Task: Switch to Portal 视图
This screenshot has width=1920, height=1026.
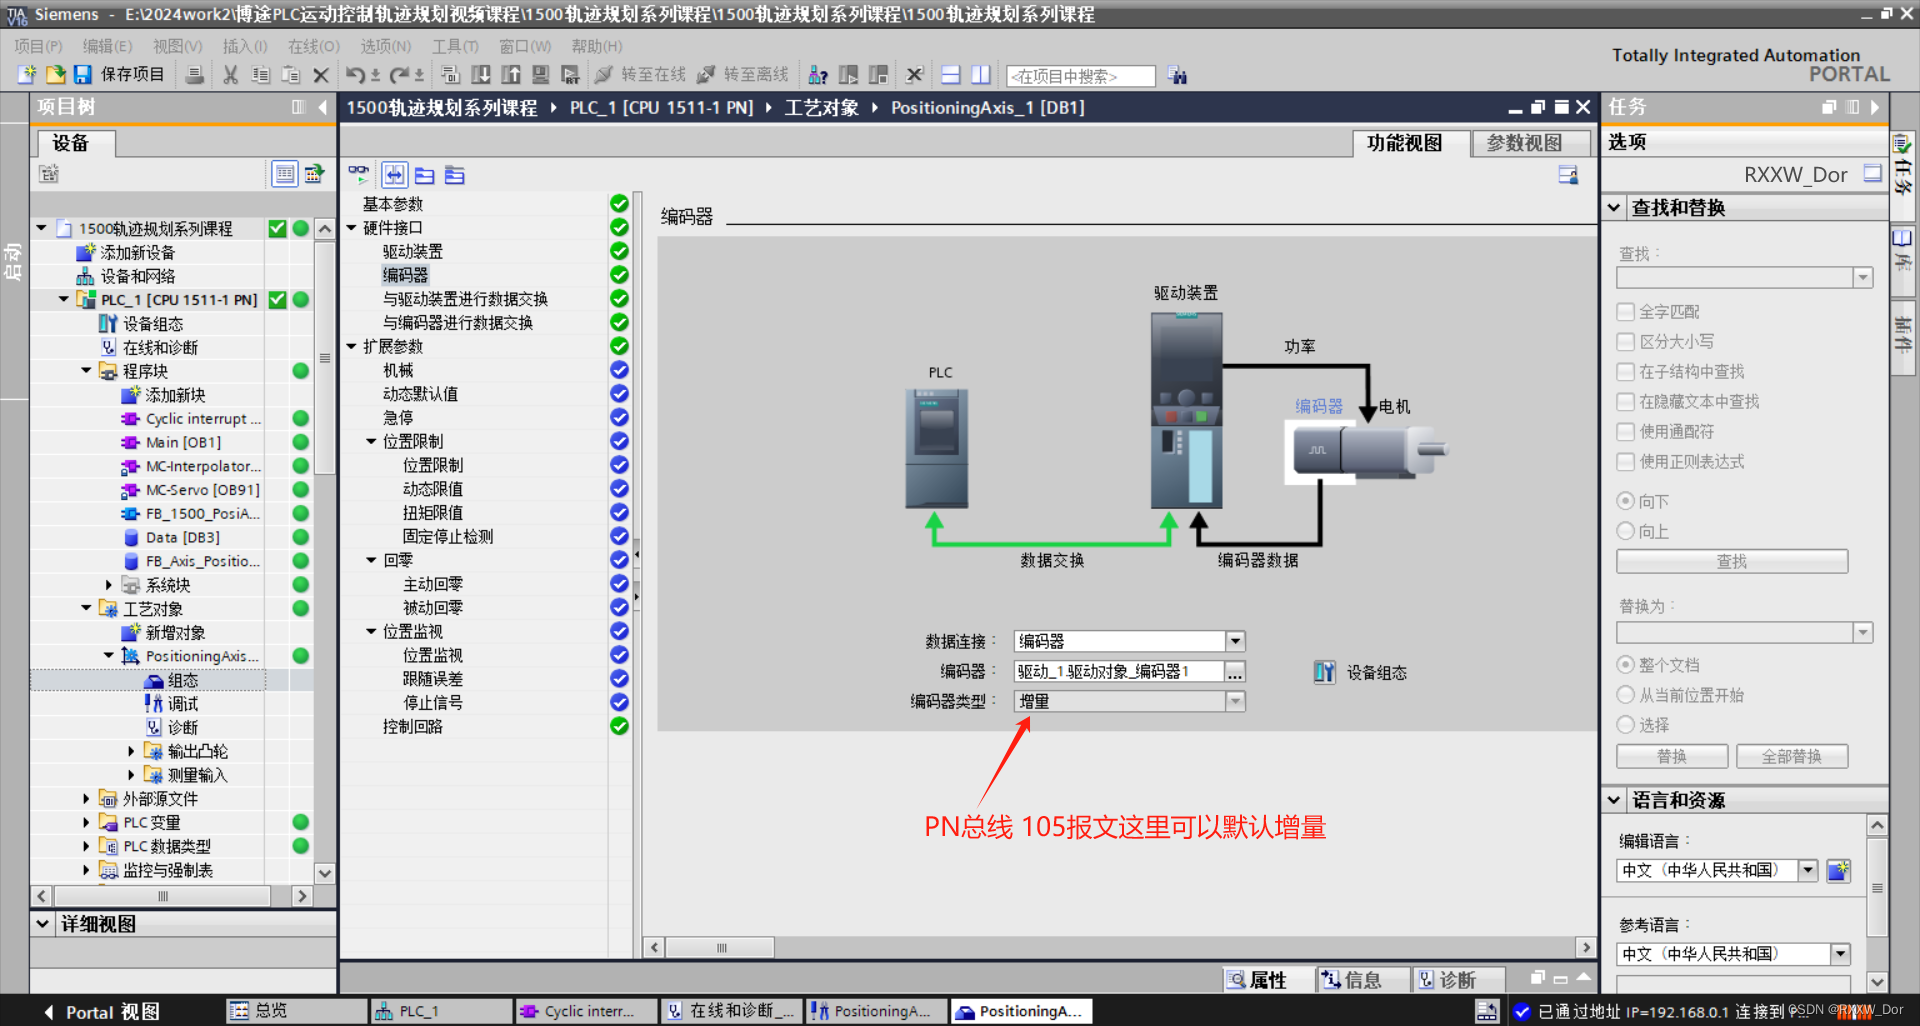Action: coord(100,1012)
